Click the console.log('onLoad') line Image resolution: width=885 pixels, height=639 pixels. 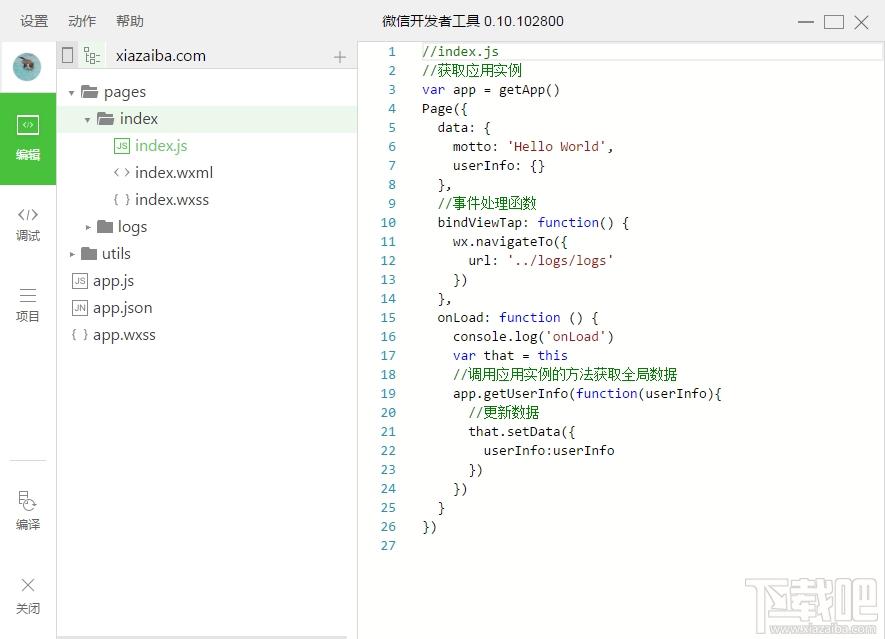pyautogui.click(x=533, y=337)
